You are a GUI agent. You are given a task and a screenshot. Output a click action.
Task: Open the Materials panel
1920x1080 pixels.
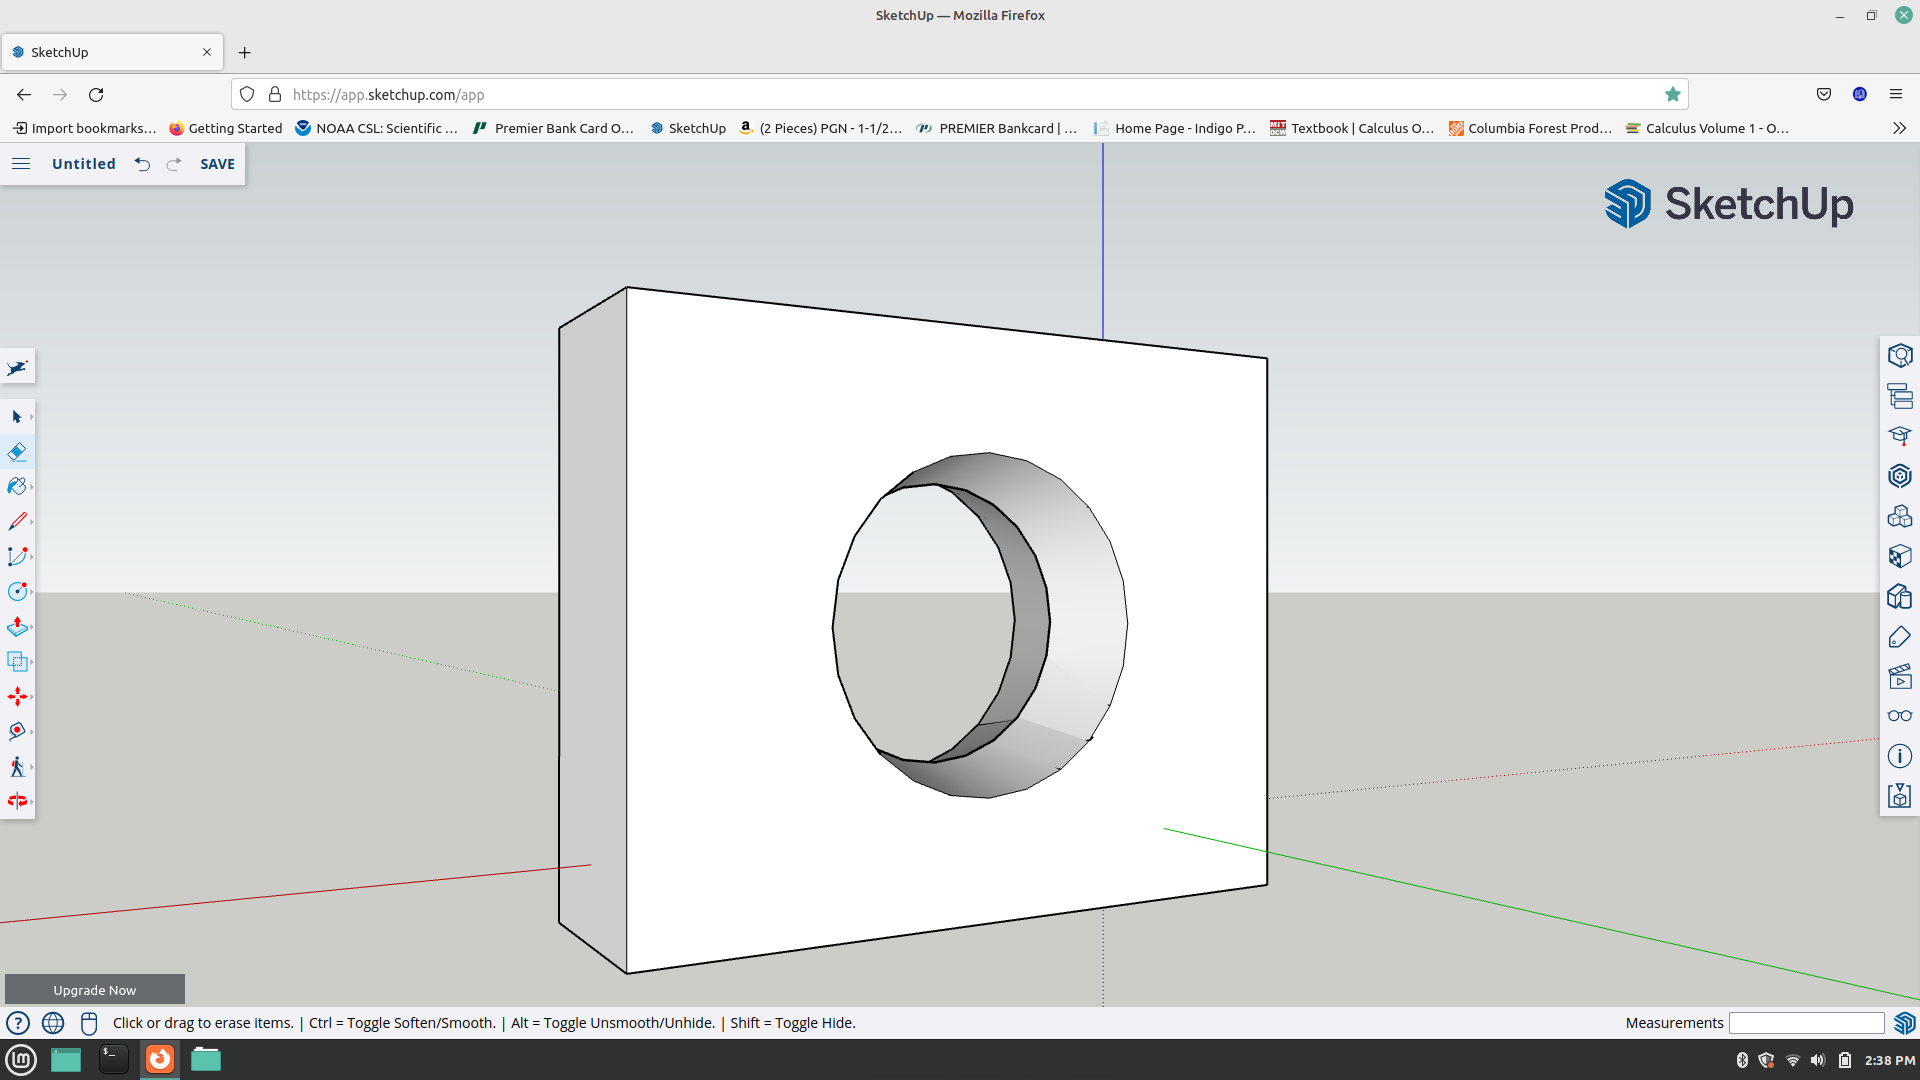pos(1900,556)
